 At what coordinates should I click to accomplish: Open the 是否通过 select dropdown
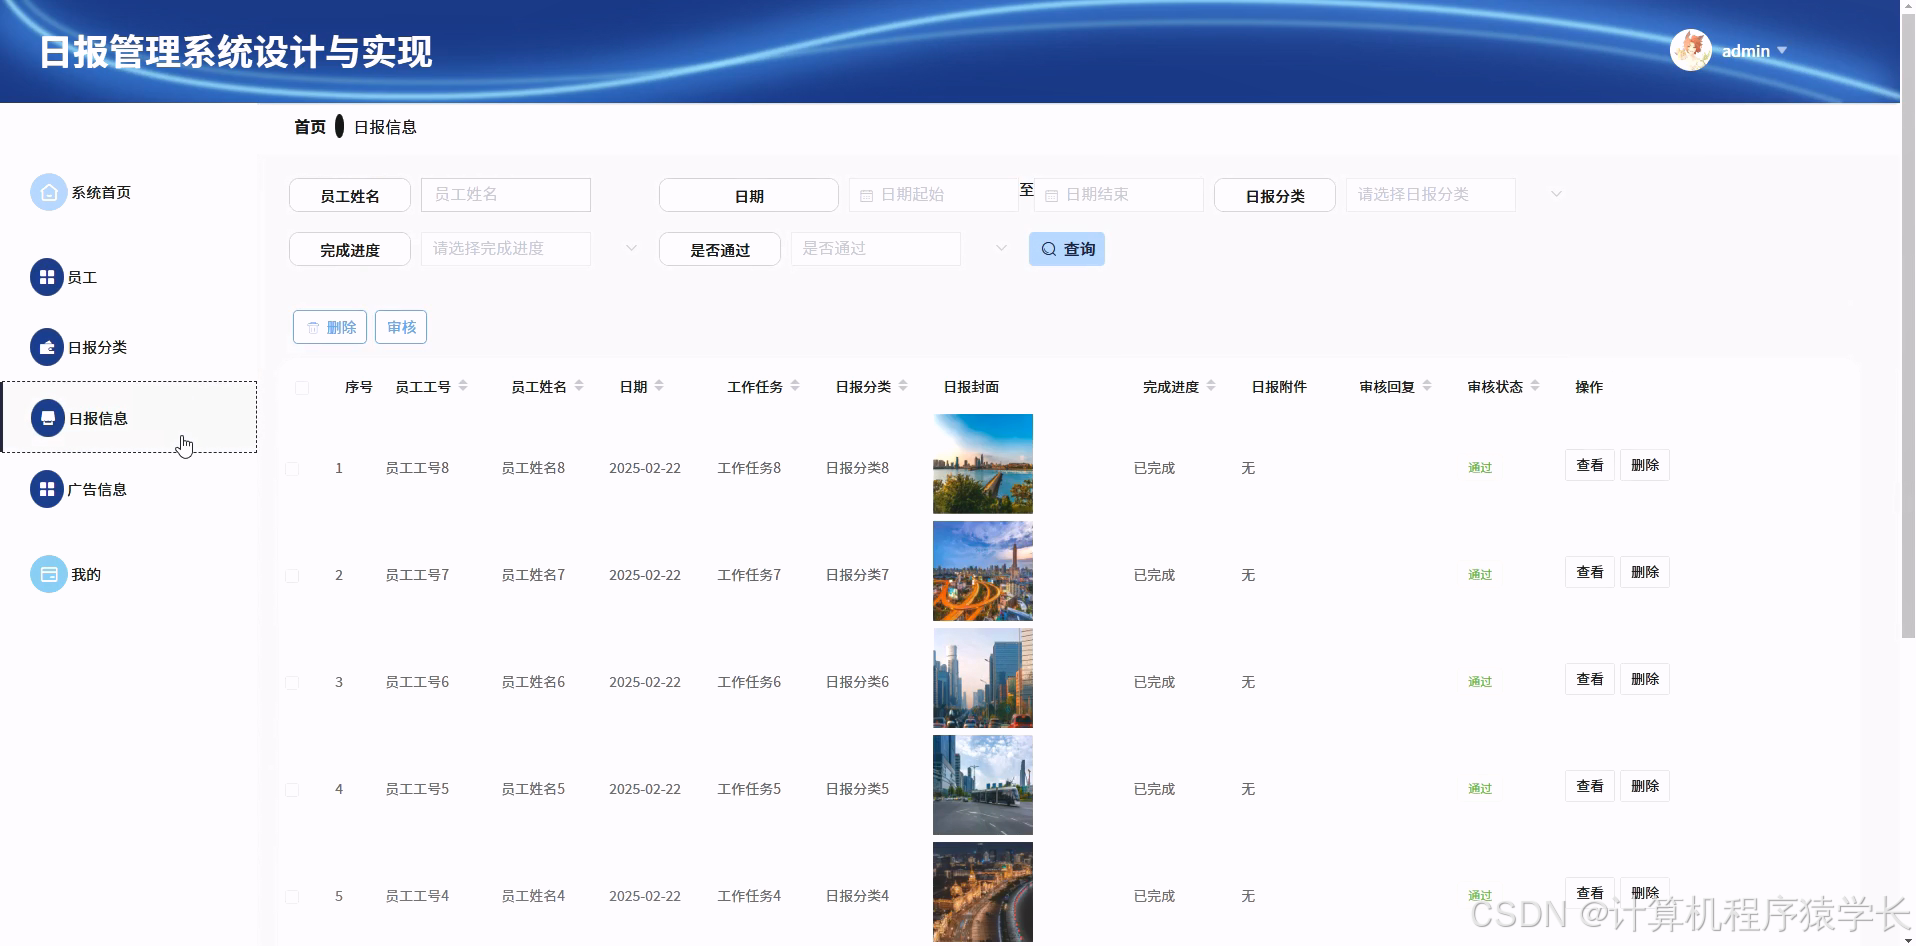coord(875,249)
